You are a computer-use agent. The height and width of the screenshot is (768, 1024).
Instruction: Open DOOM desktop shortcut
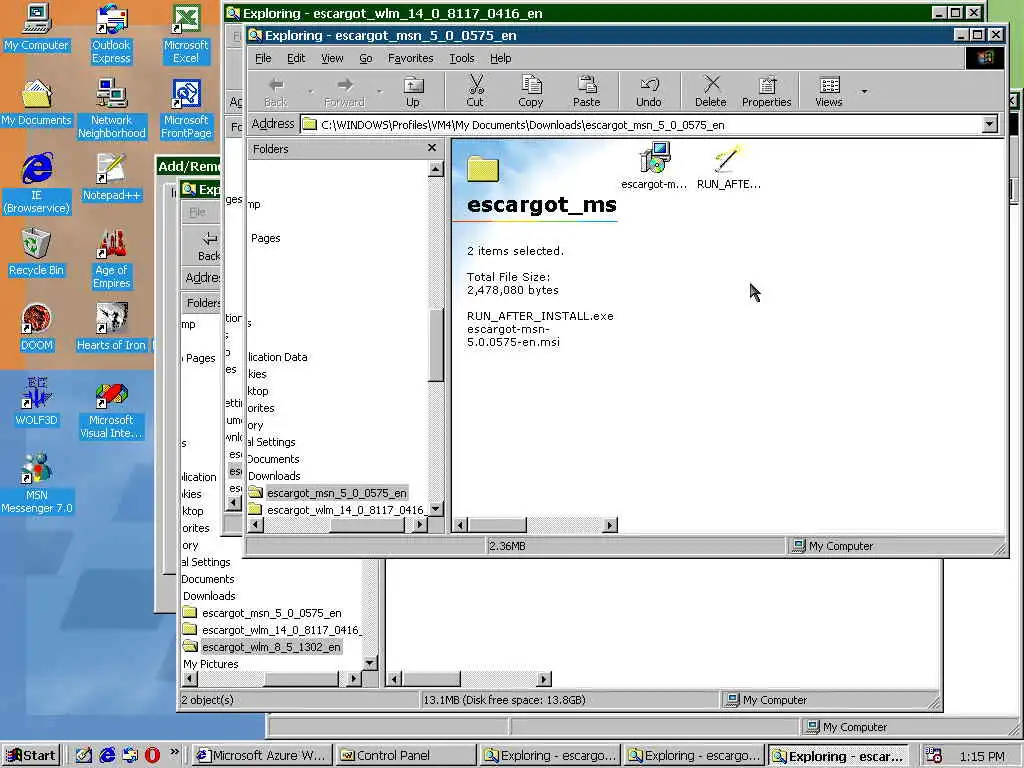(x=36, y=328)
